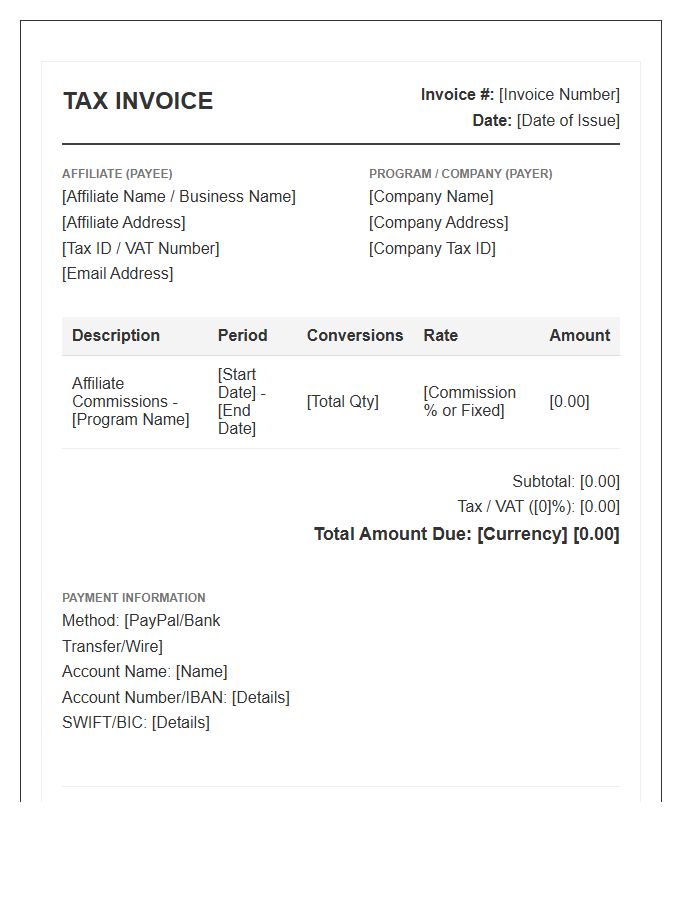This screenshot has width=700, height=900.
Task: Click the Subtotal: [0.00] line
Action: pyautogui.click(x=566, y=481)
